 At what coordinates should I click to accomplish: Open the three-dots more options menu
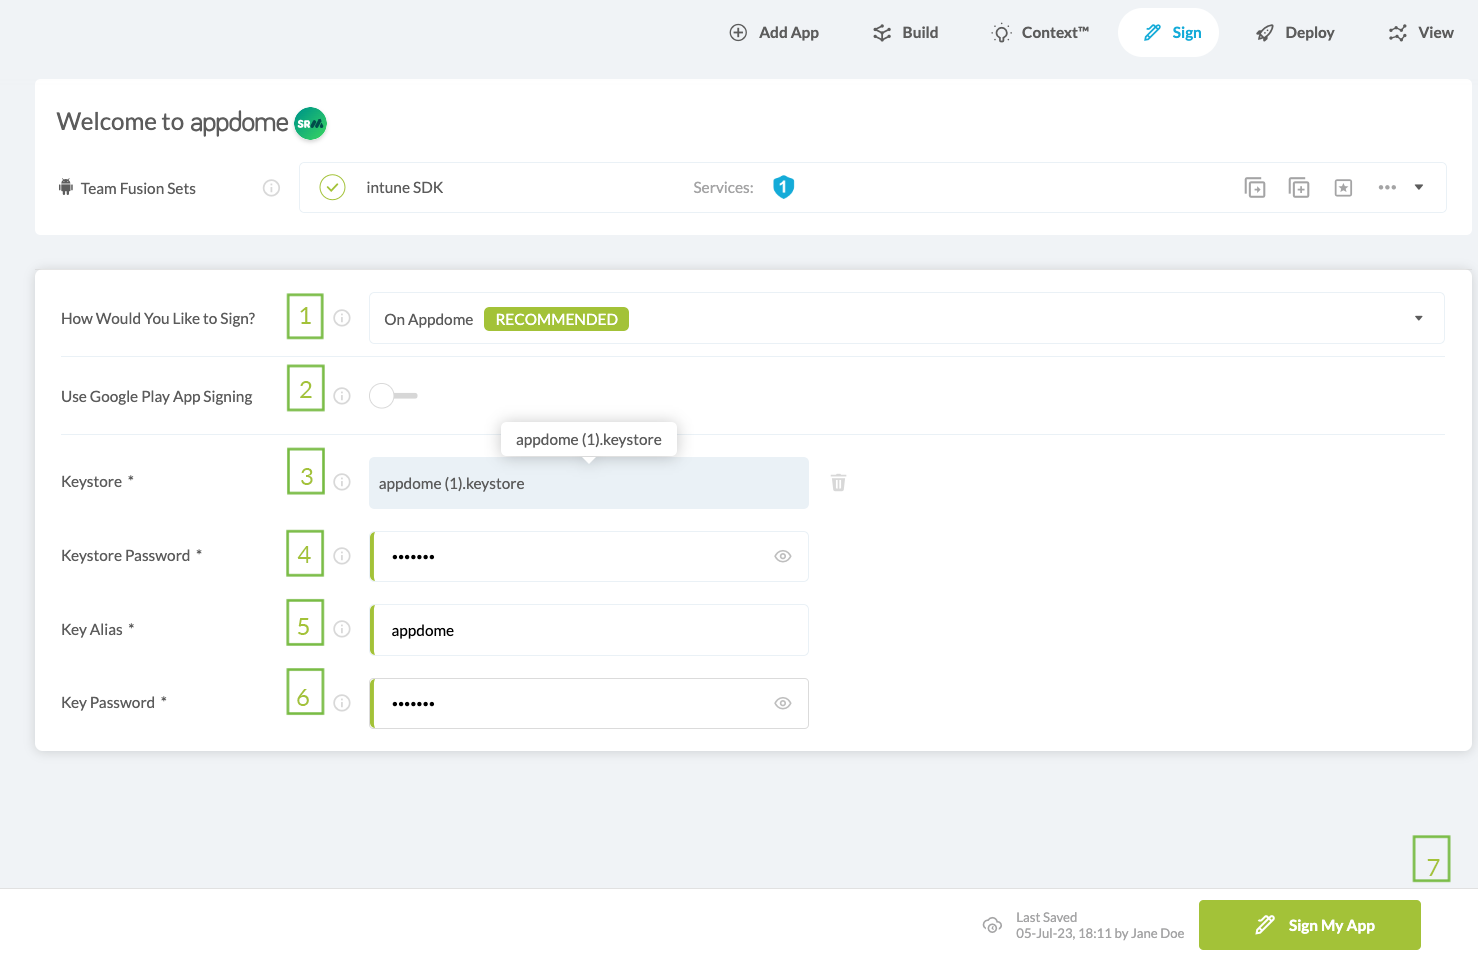(x=1387, y=187)
